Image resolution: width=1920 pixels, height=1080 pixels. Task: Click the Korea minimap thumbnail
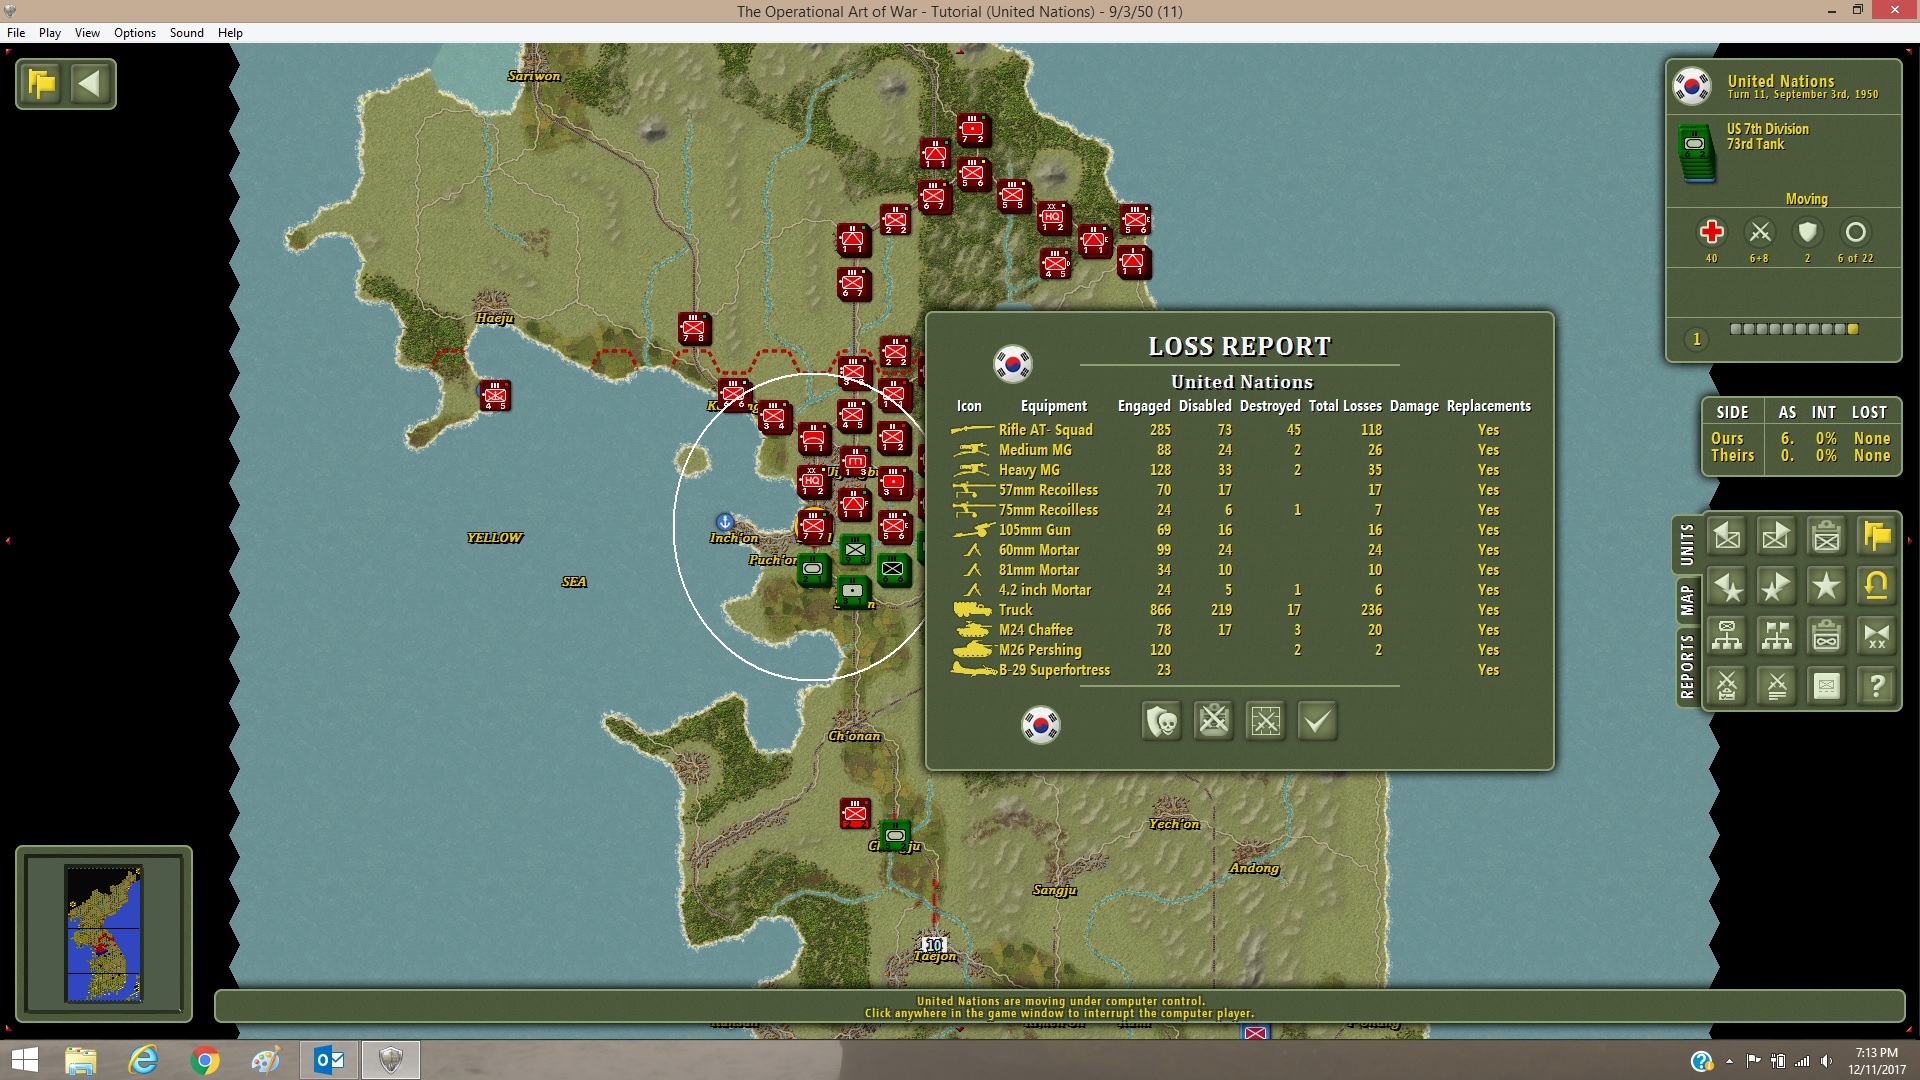104,933
